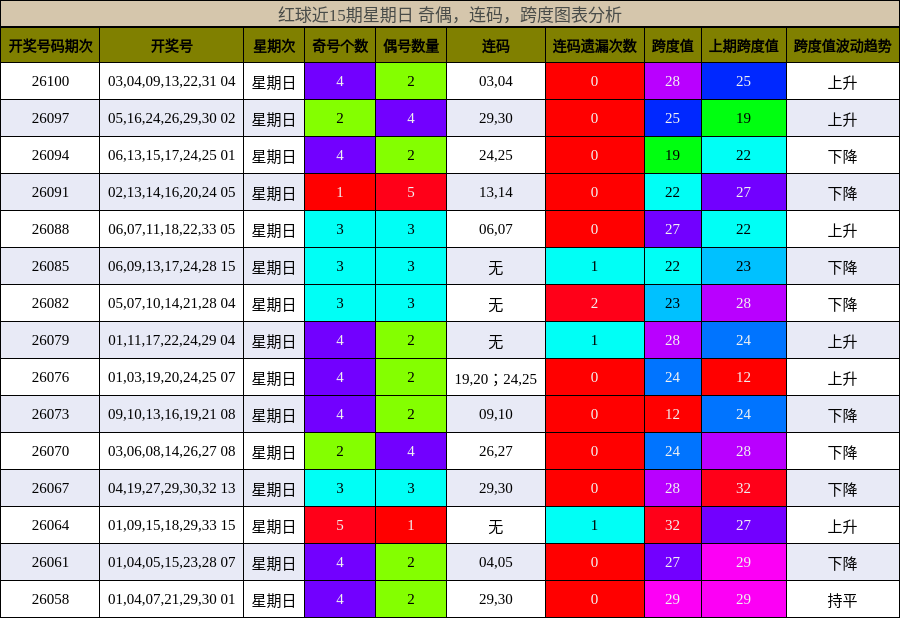Viewport: 900px width, 618px height.
Task: Select draw numbers 01,11,17,22,24,29 04
Action: pos(172,340)
